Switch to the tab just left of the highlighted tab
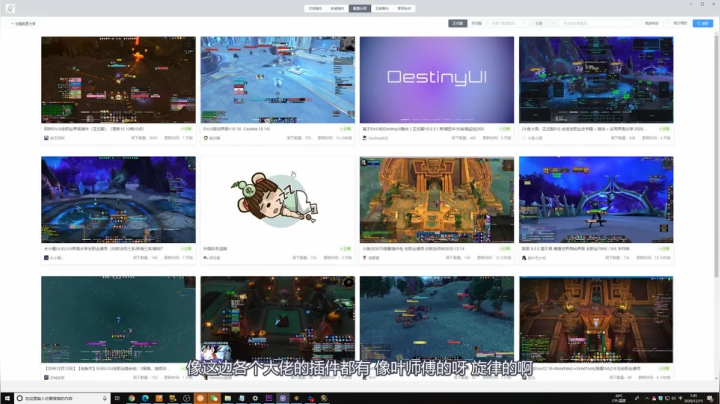720x404 pixels. point(337,8)
